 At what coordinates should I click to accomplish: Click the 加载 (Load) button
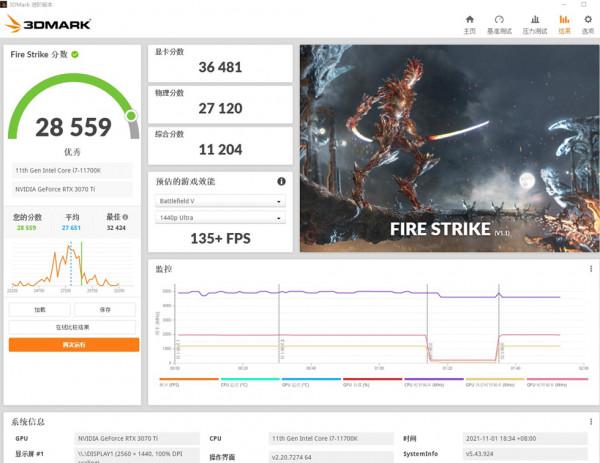point(40,310)
